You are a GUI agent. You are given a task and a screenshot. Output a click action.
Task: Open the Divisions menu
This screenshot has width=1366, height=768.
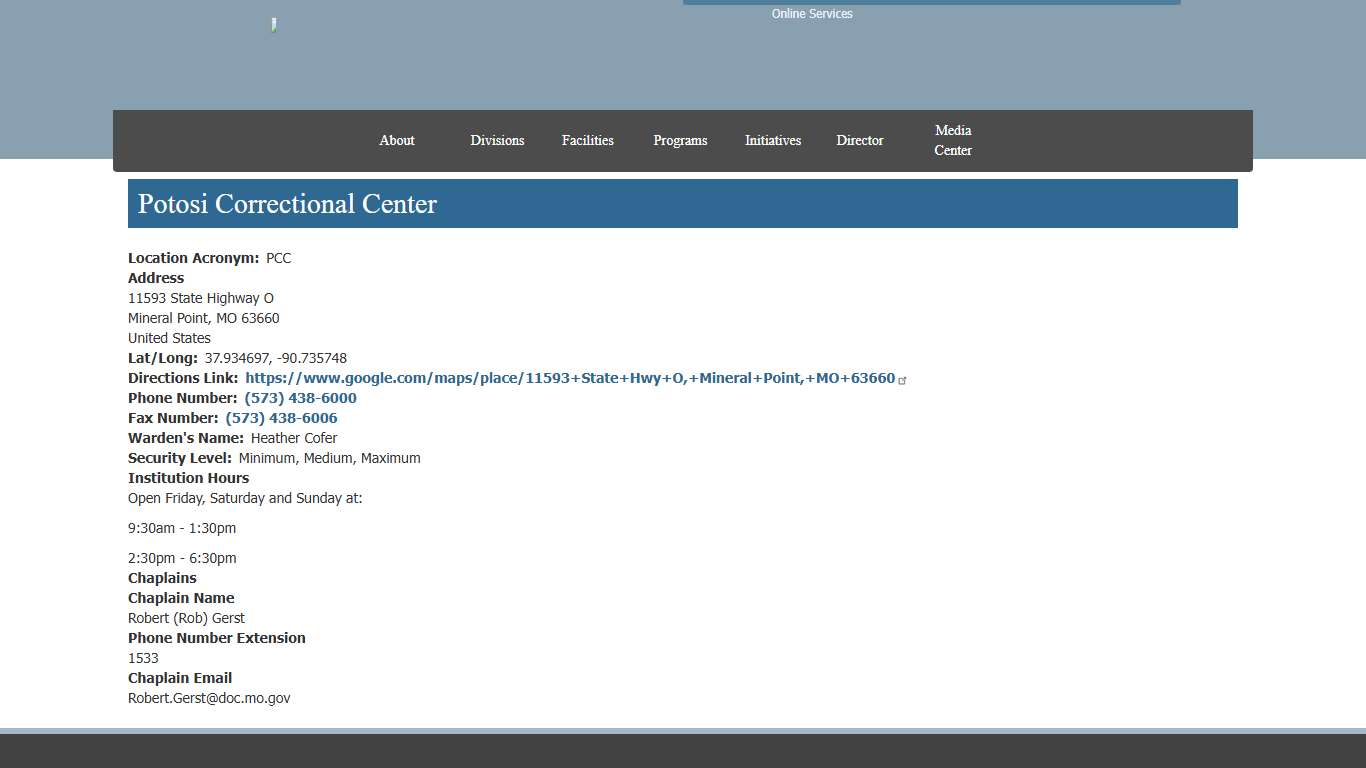[x=497, y=140]
